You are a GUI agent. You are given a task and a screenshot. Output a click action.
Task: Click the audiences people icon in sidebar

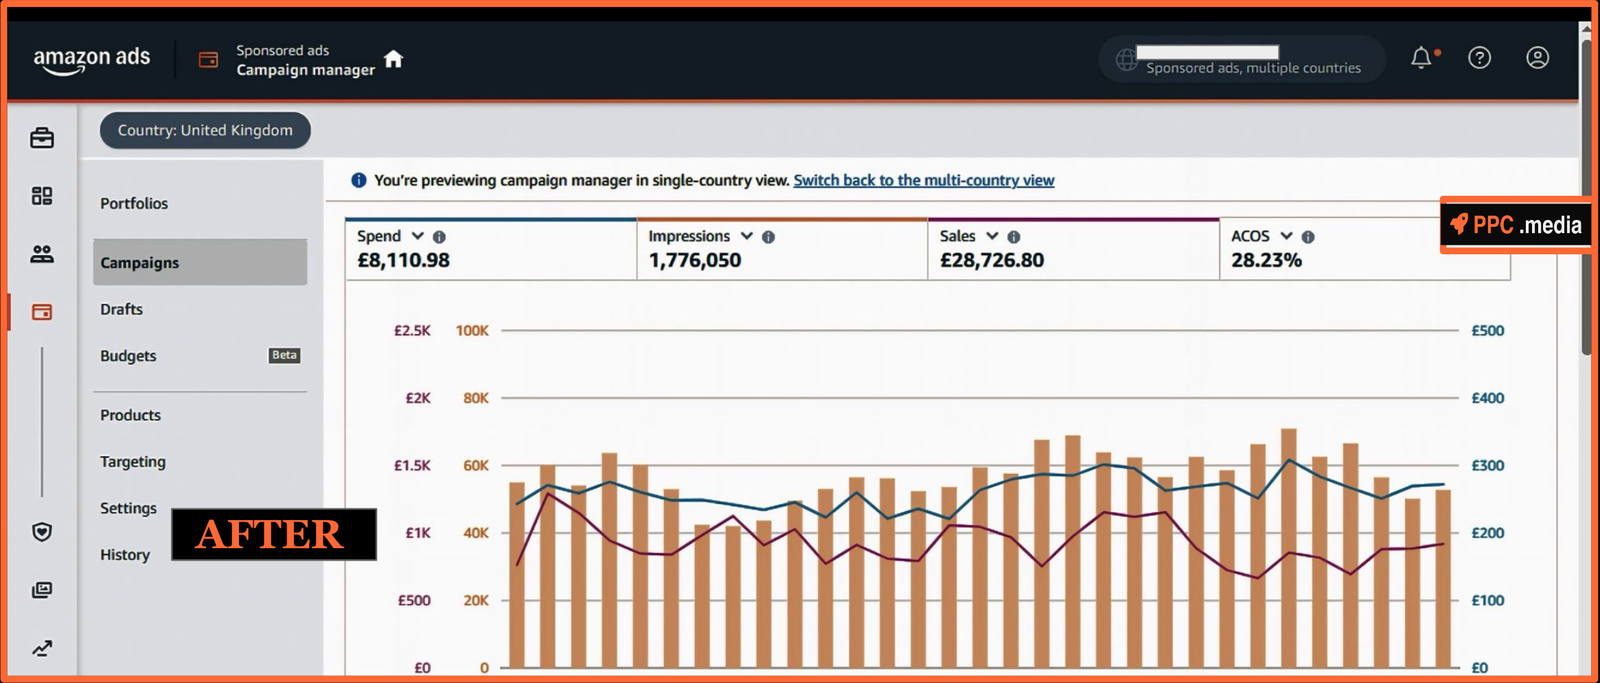42,254
